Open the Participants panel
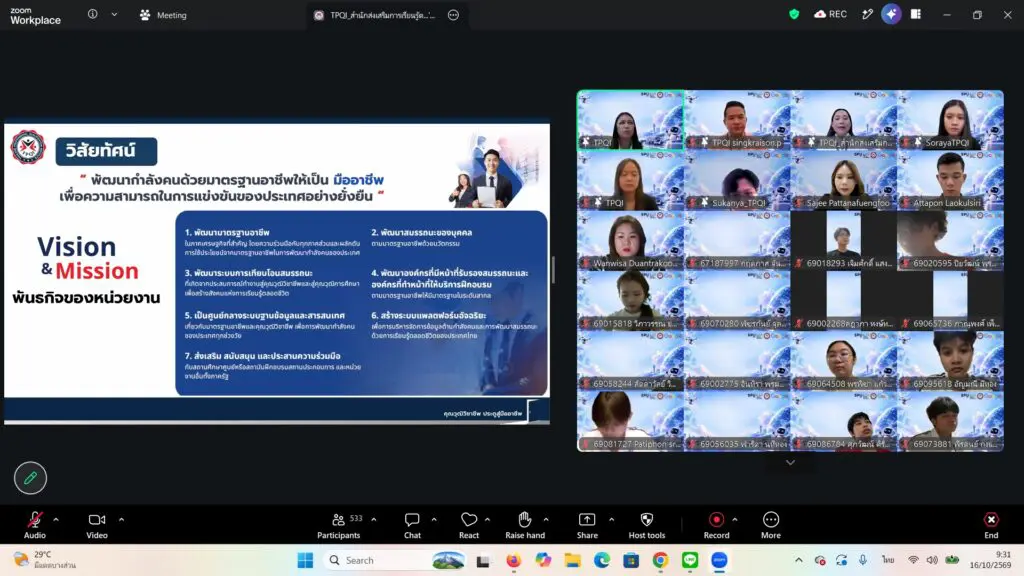The height and width of the screenshot is (576, 1024). (338, 525)
